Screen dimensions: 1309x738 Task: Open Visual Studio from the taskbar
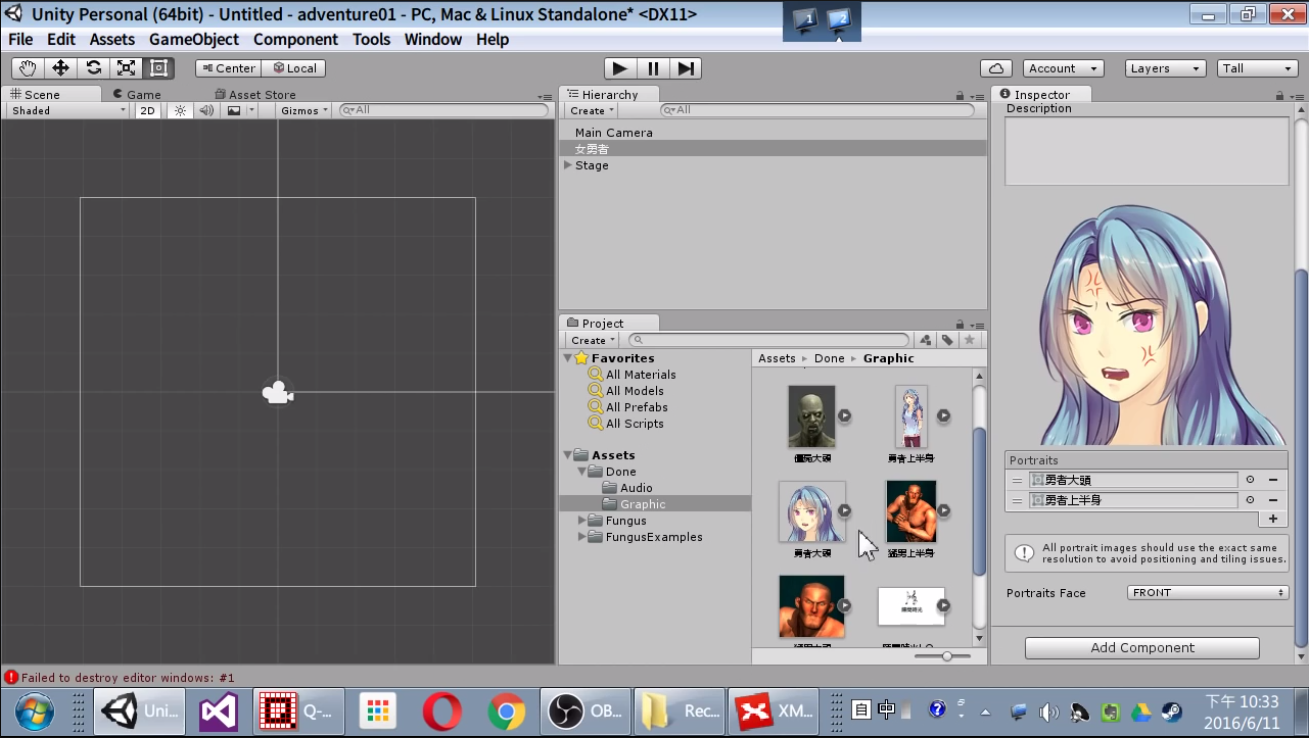(x=218, y=711)
